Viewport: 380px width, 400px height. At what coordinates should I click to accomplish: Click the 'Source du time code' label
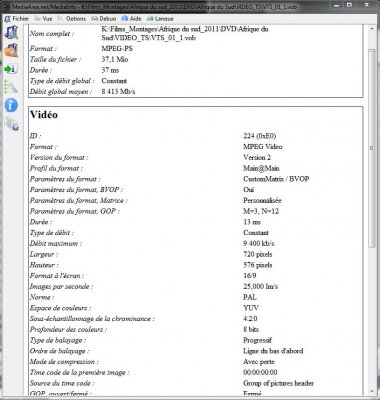(62, 383)
